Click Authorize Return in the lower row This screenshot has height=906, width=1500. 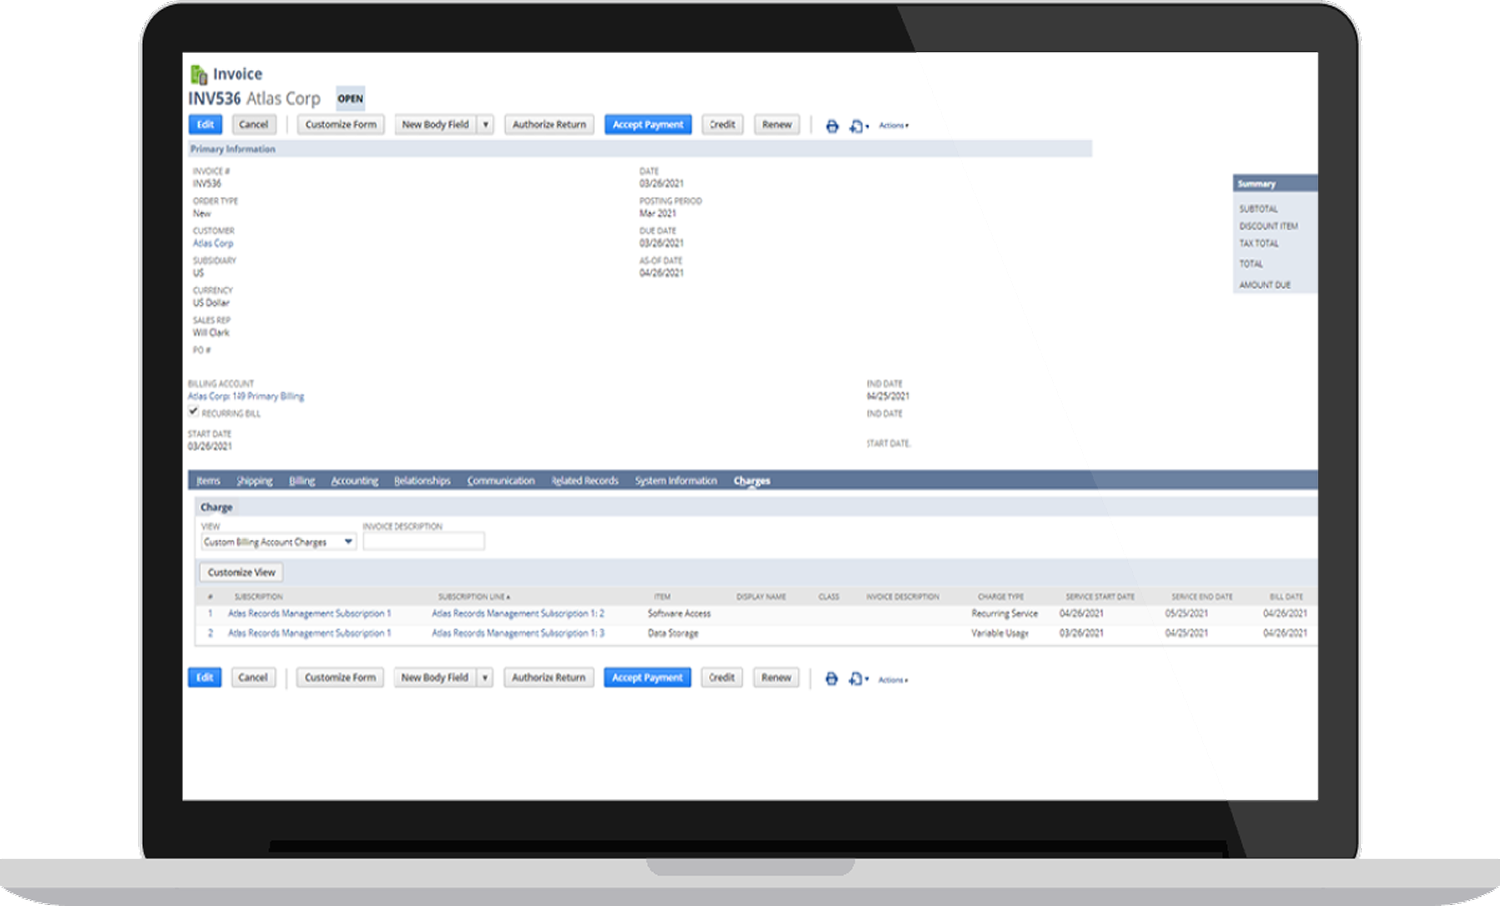[x=548, y=678]
